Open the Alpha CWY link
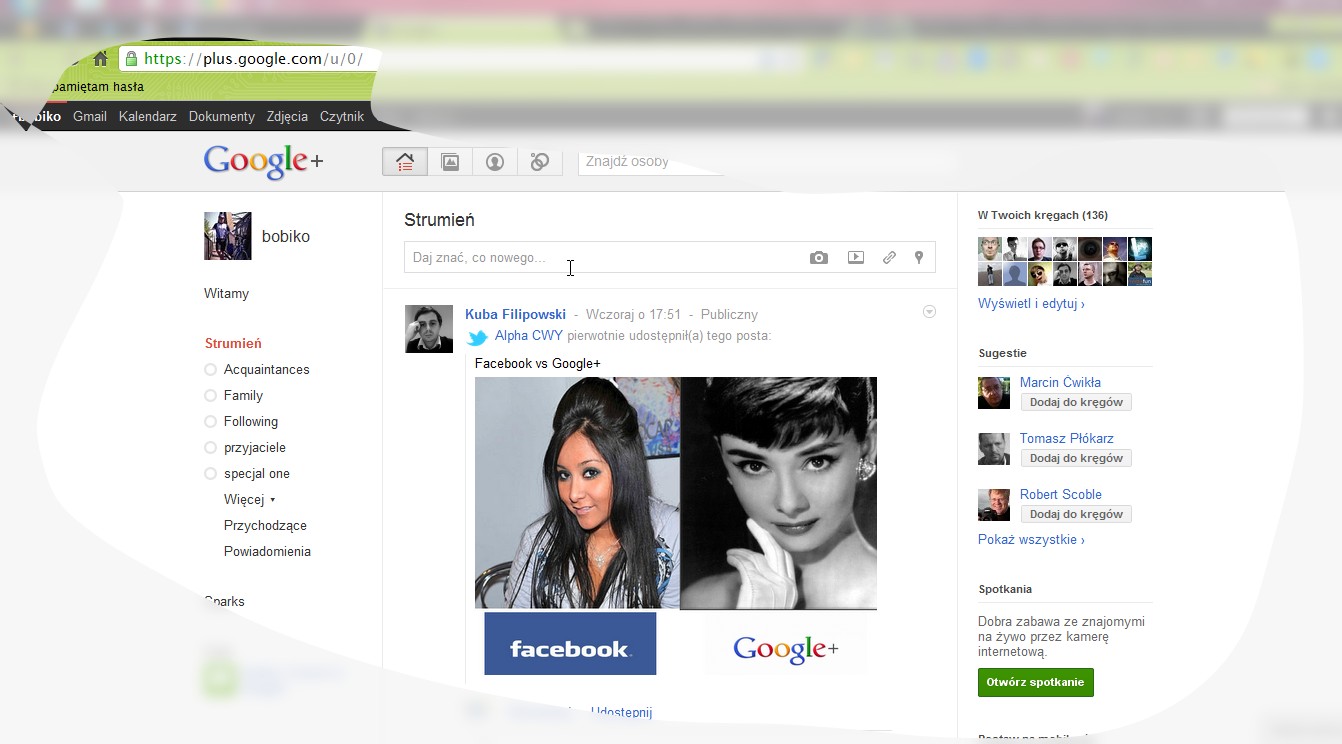 529,335
